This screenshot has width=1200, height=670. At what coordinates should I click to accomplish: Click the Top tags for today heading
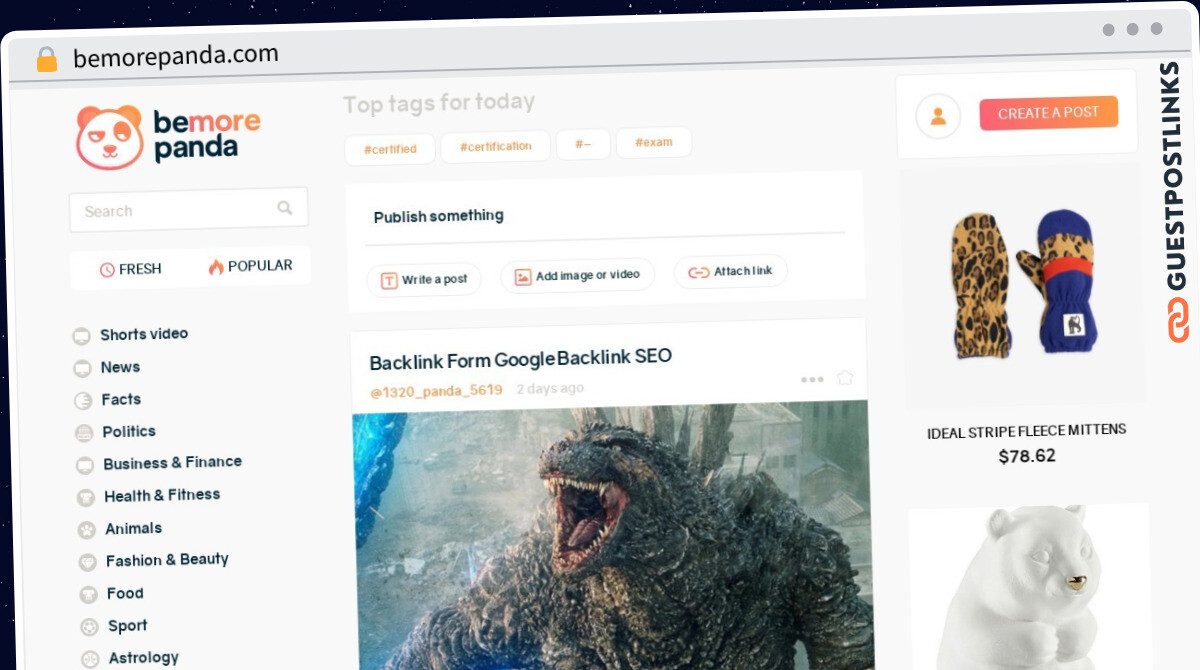(x=439, y=103)
